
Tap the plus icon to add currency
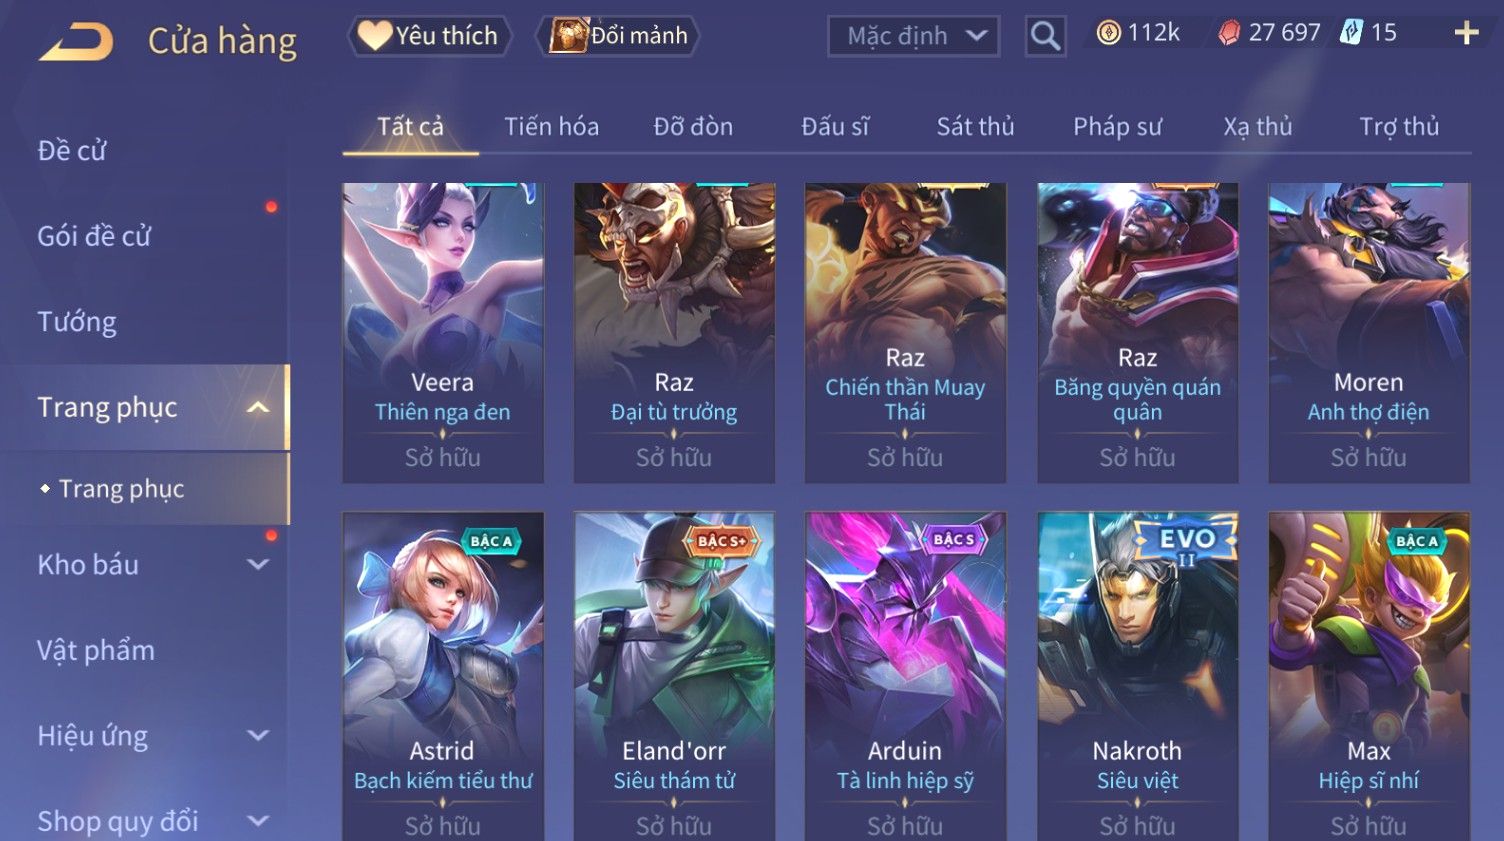click(1466, 33)
